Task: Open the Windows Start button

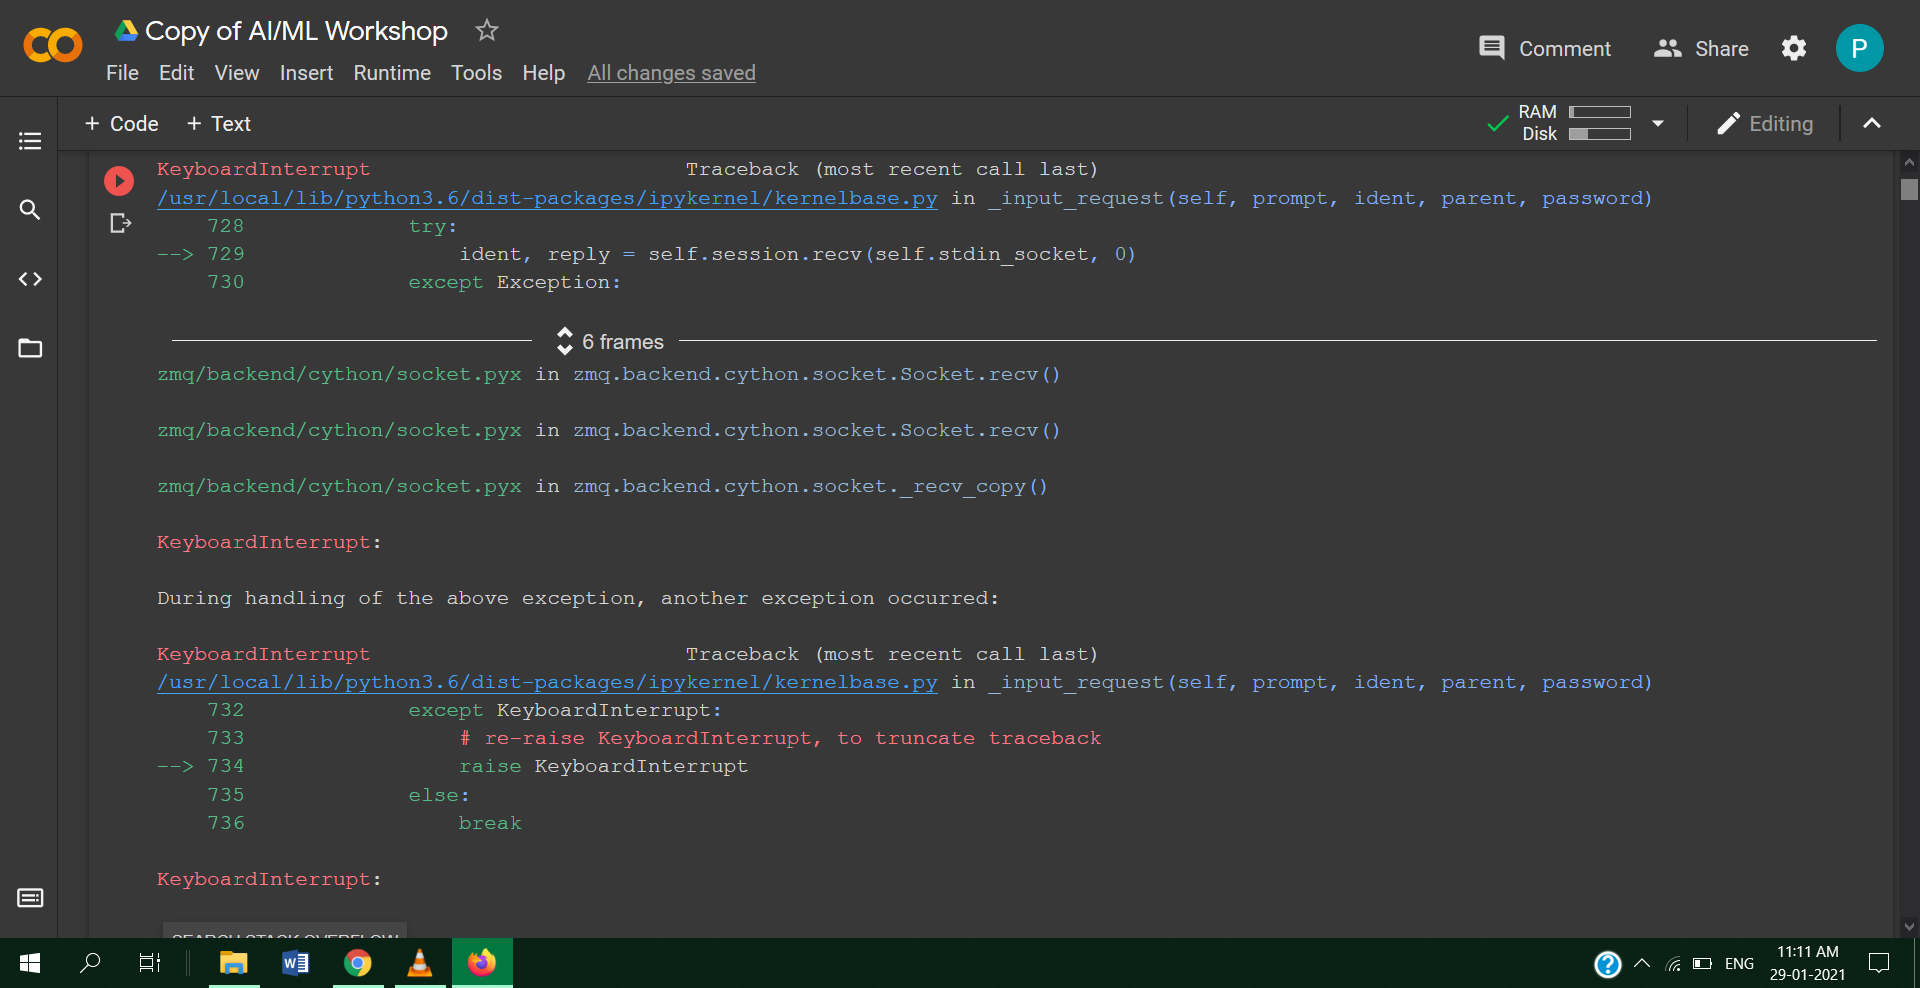Action: 30,963
